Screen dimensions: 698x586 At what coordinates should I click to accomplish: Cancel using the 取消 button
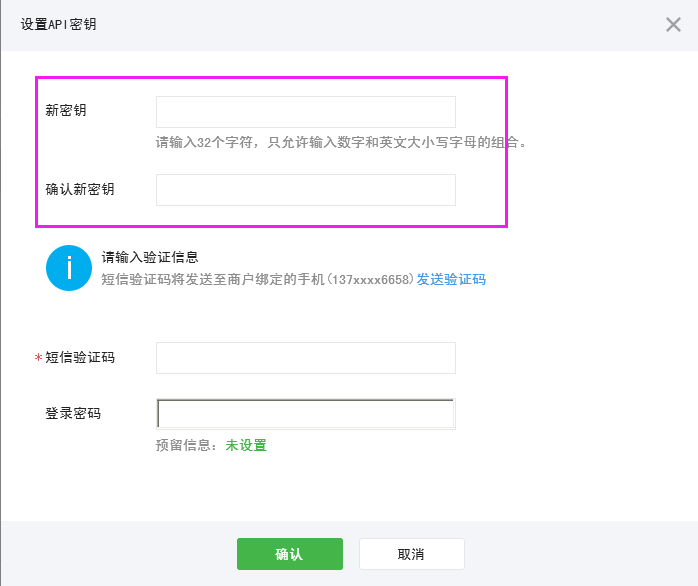411,554
